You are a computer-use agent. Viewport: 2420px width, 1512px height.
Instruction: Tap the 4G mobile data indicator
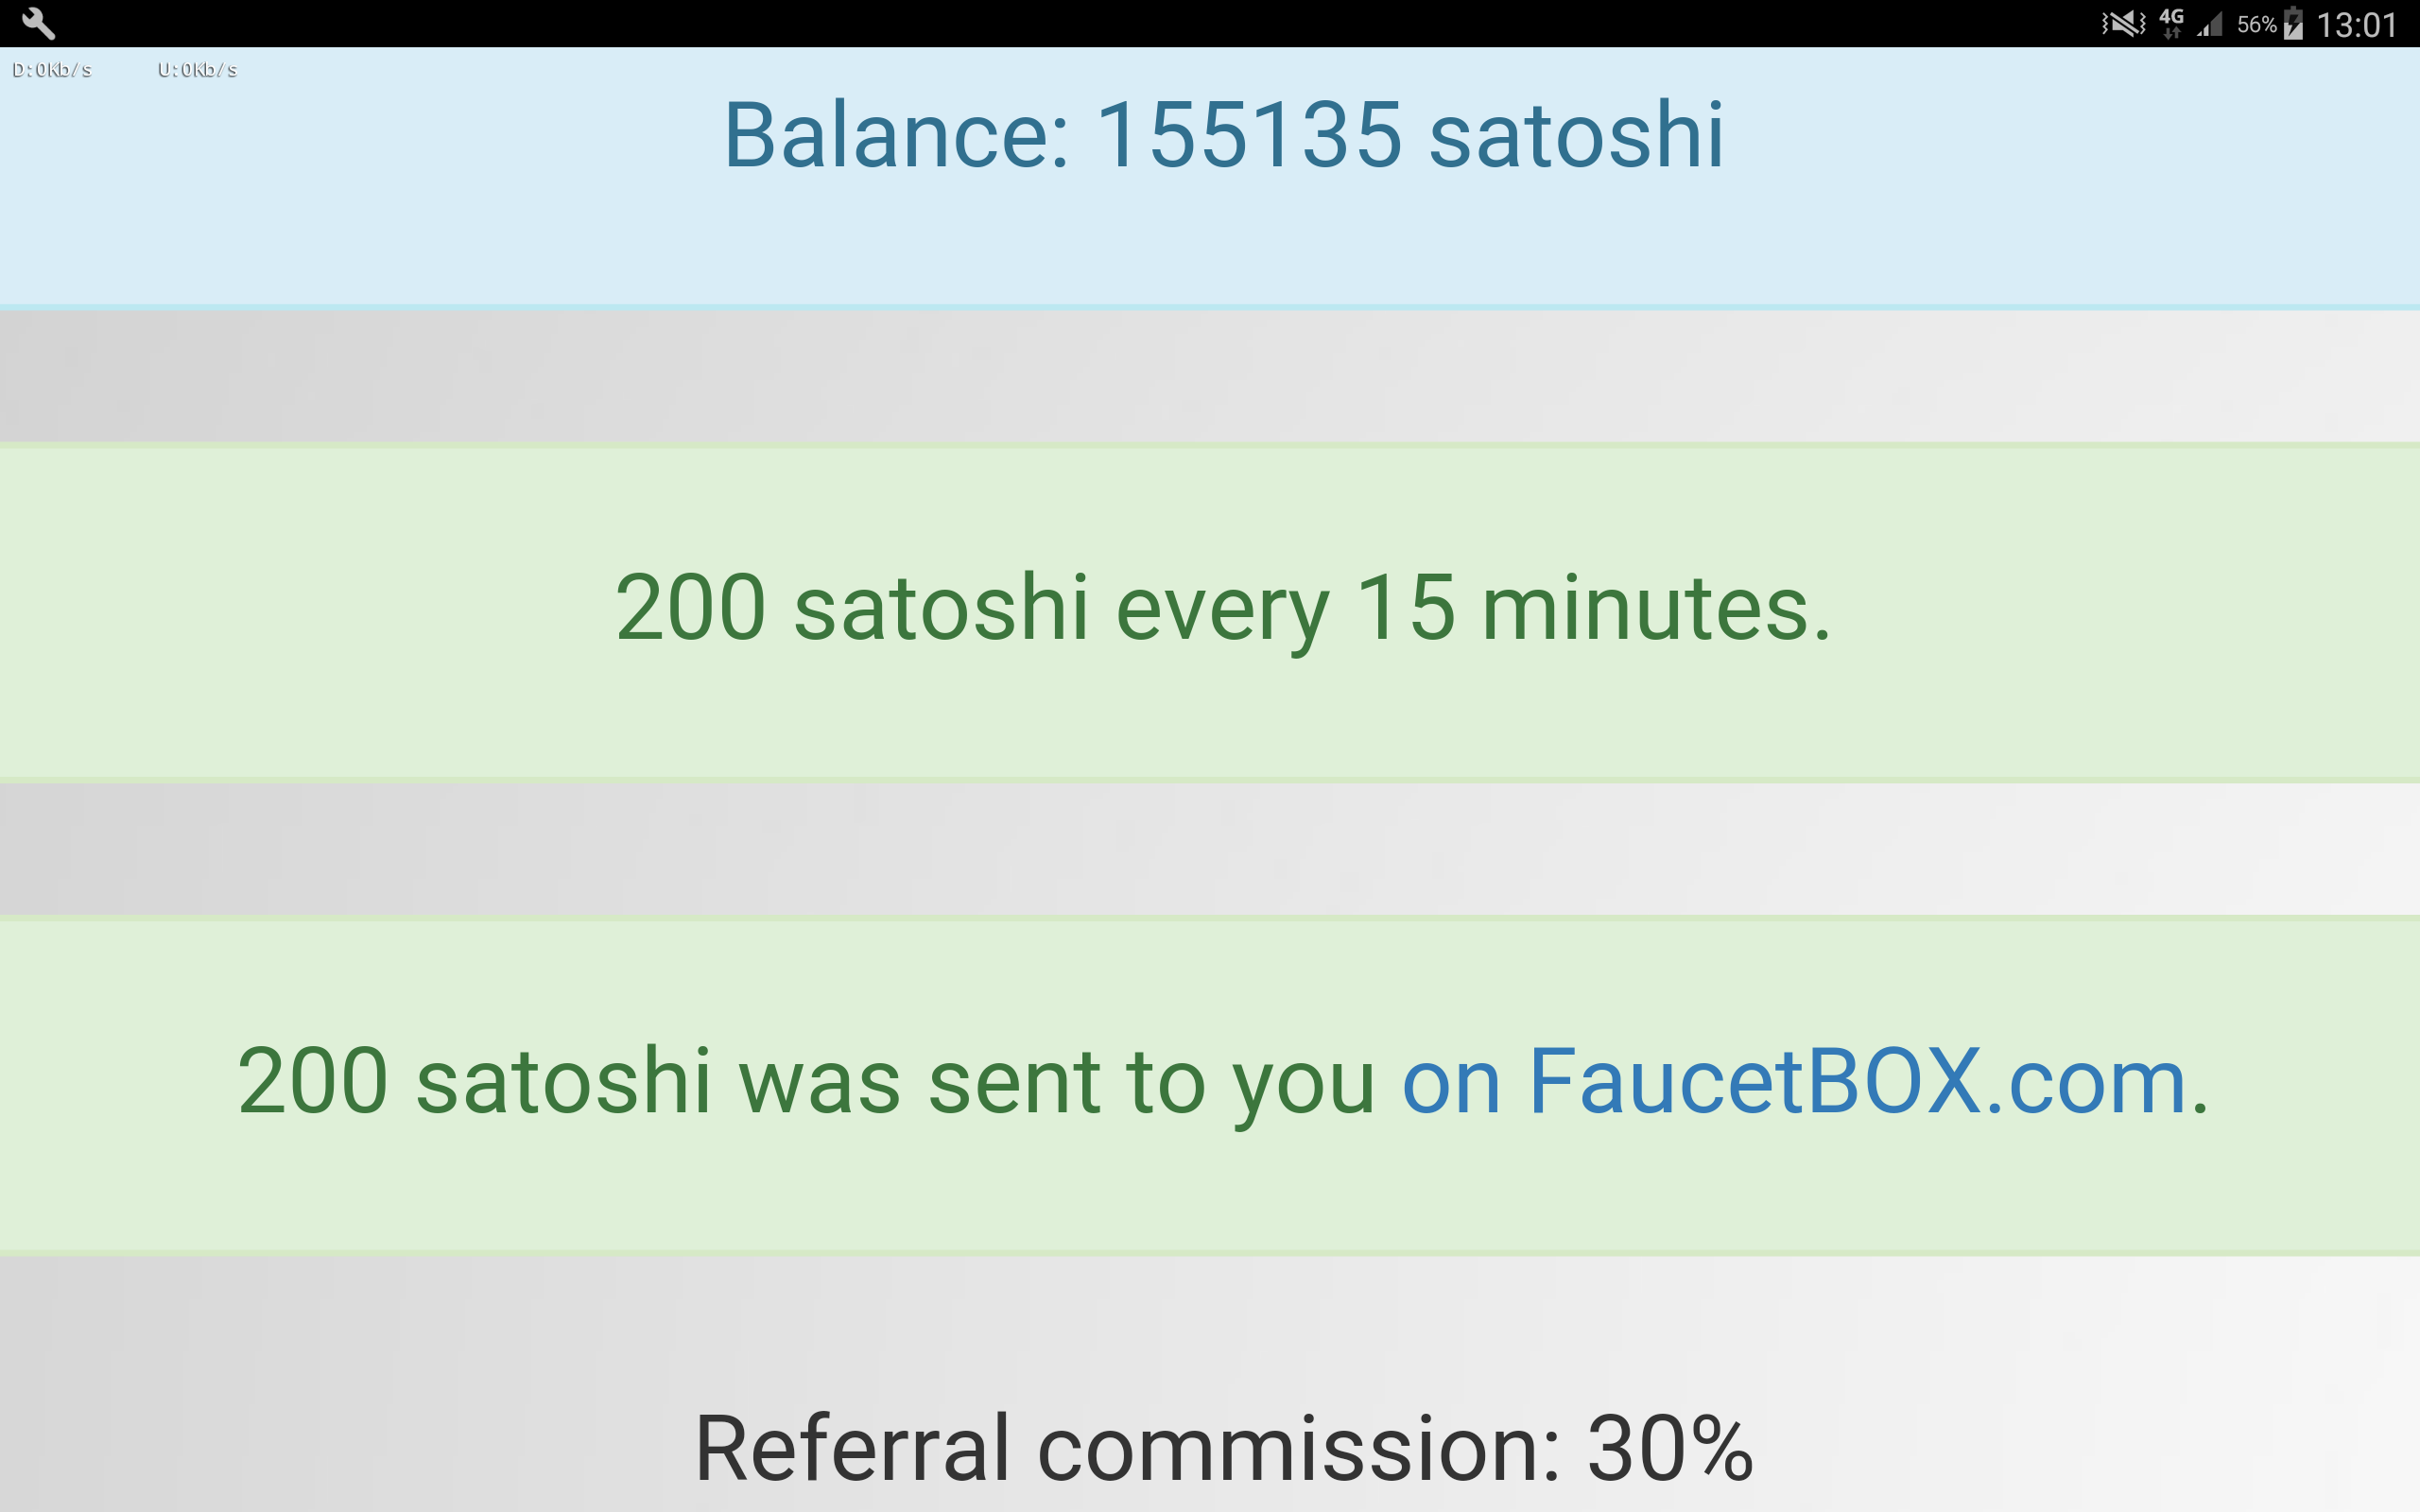point(2171,23)
